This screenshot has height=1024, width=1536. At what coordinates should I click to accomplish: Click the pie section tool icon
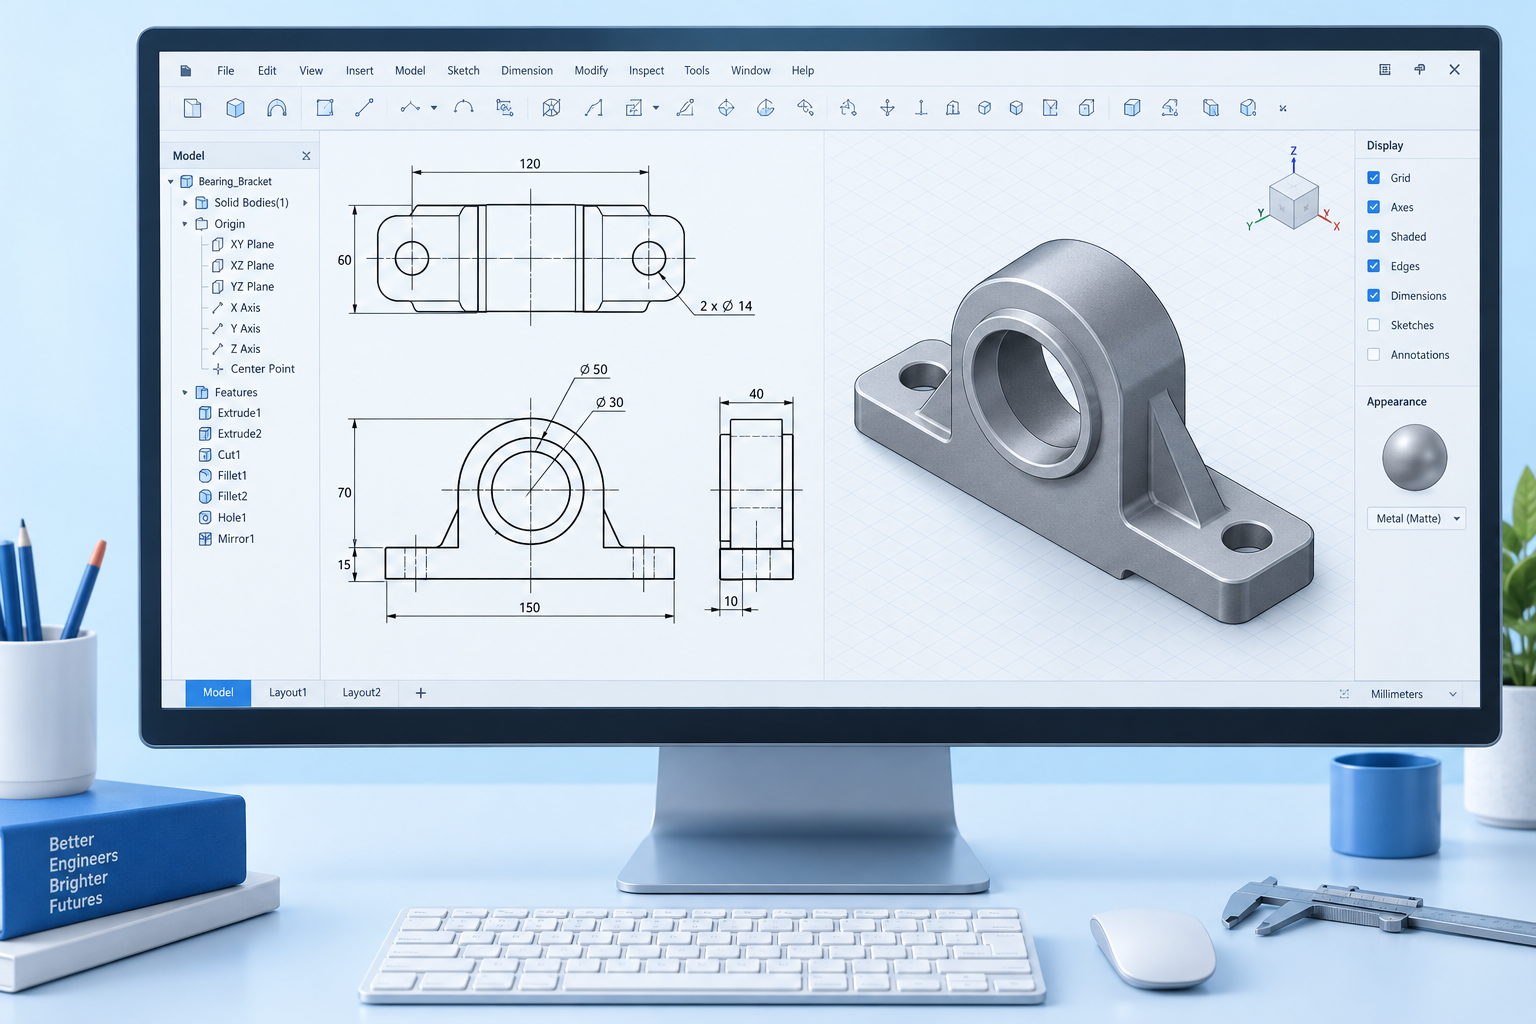[765, 108]
